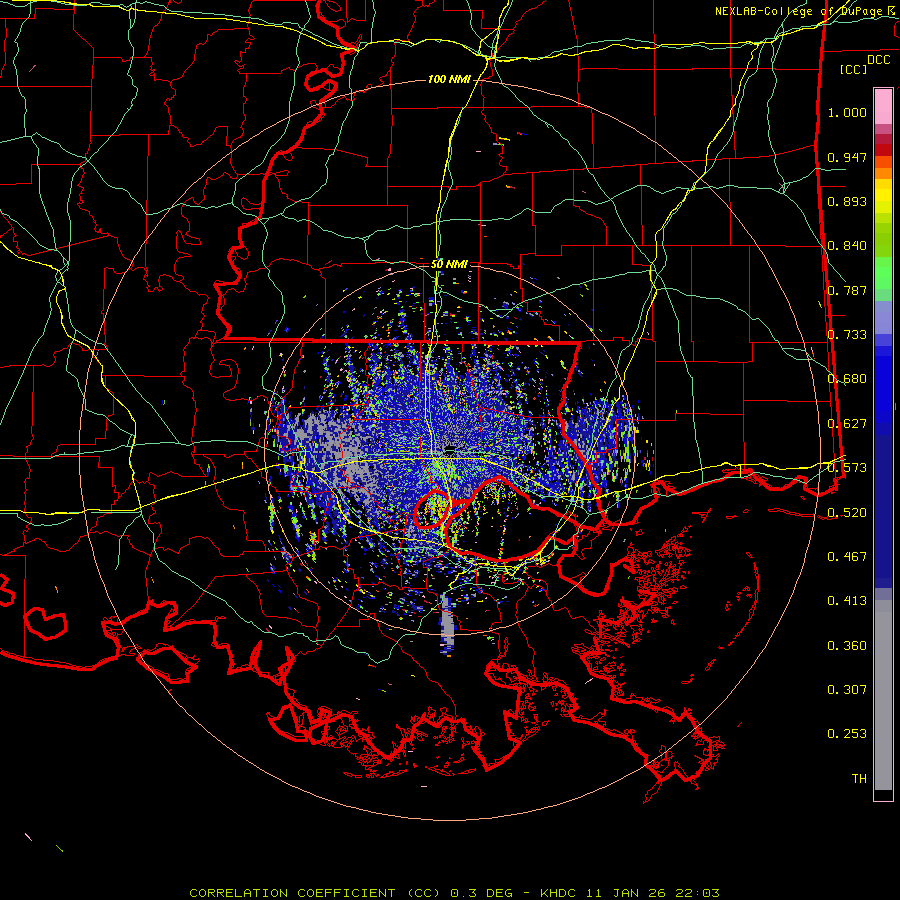The width and height of the screenshot is (900, 900).
Task: Pick the red segment of the color bar
Action: tap(883, 150)
